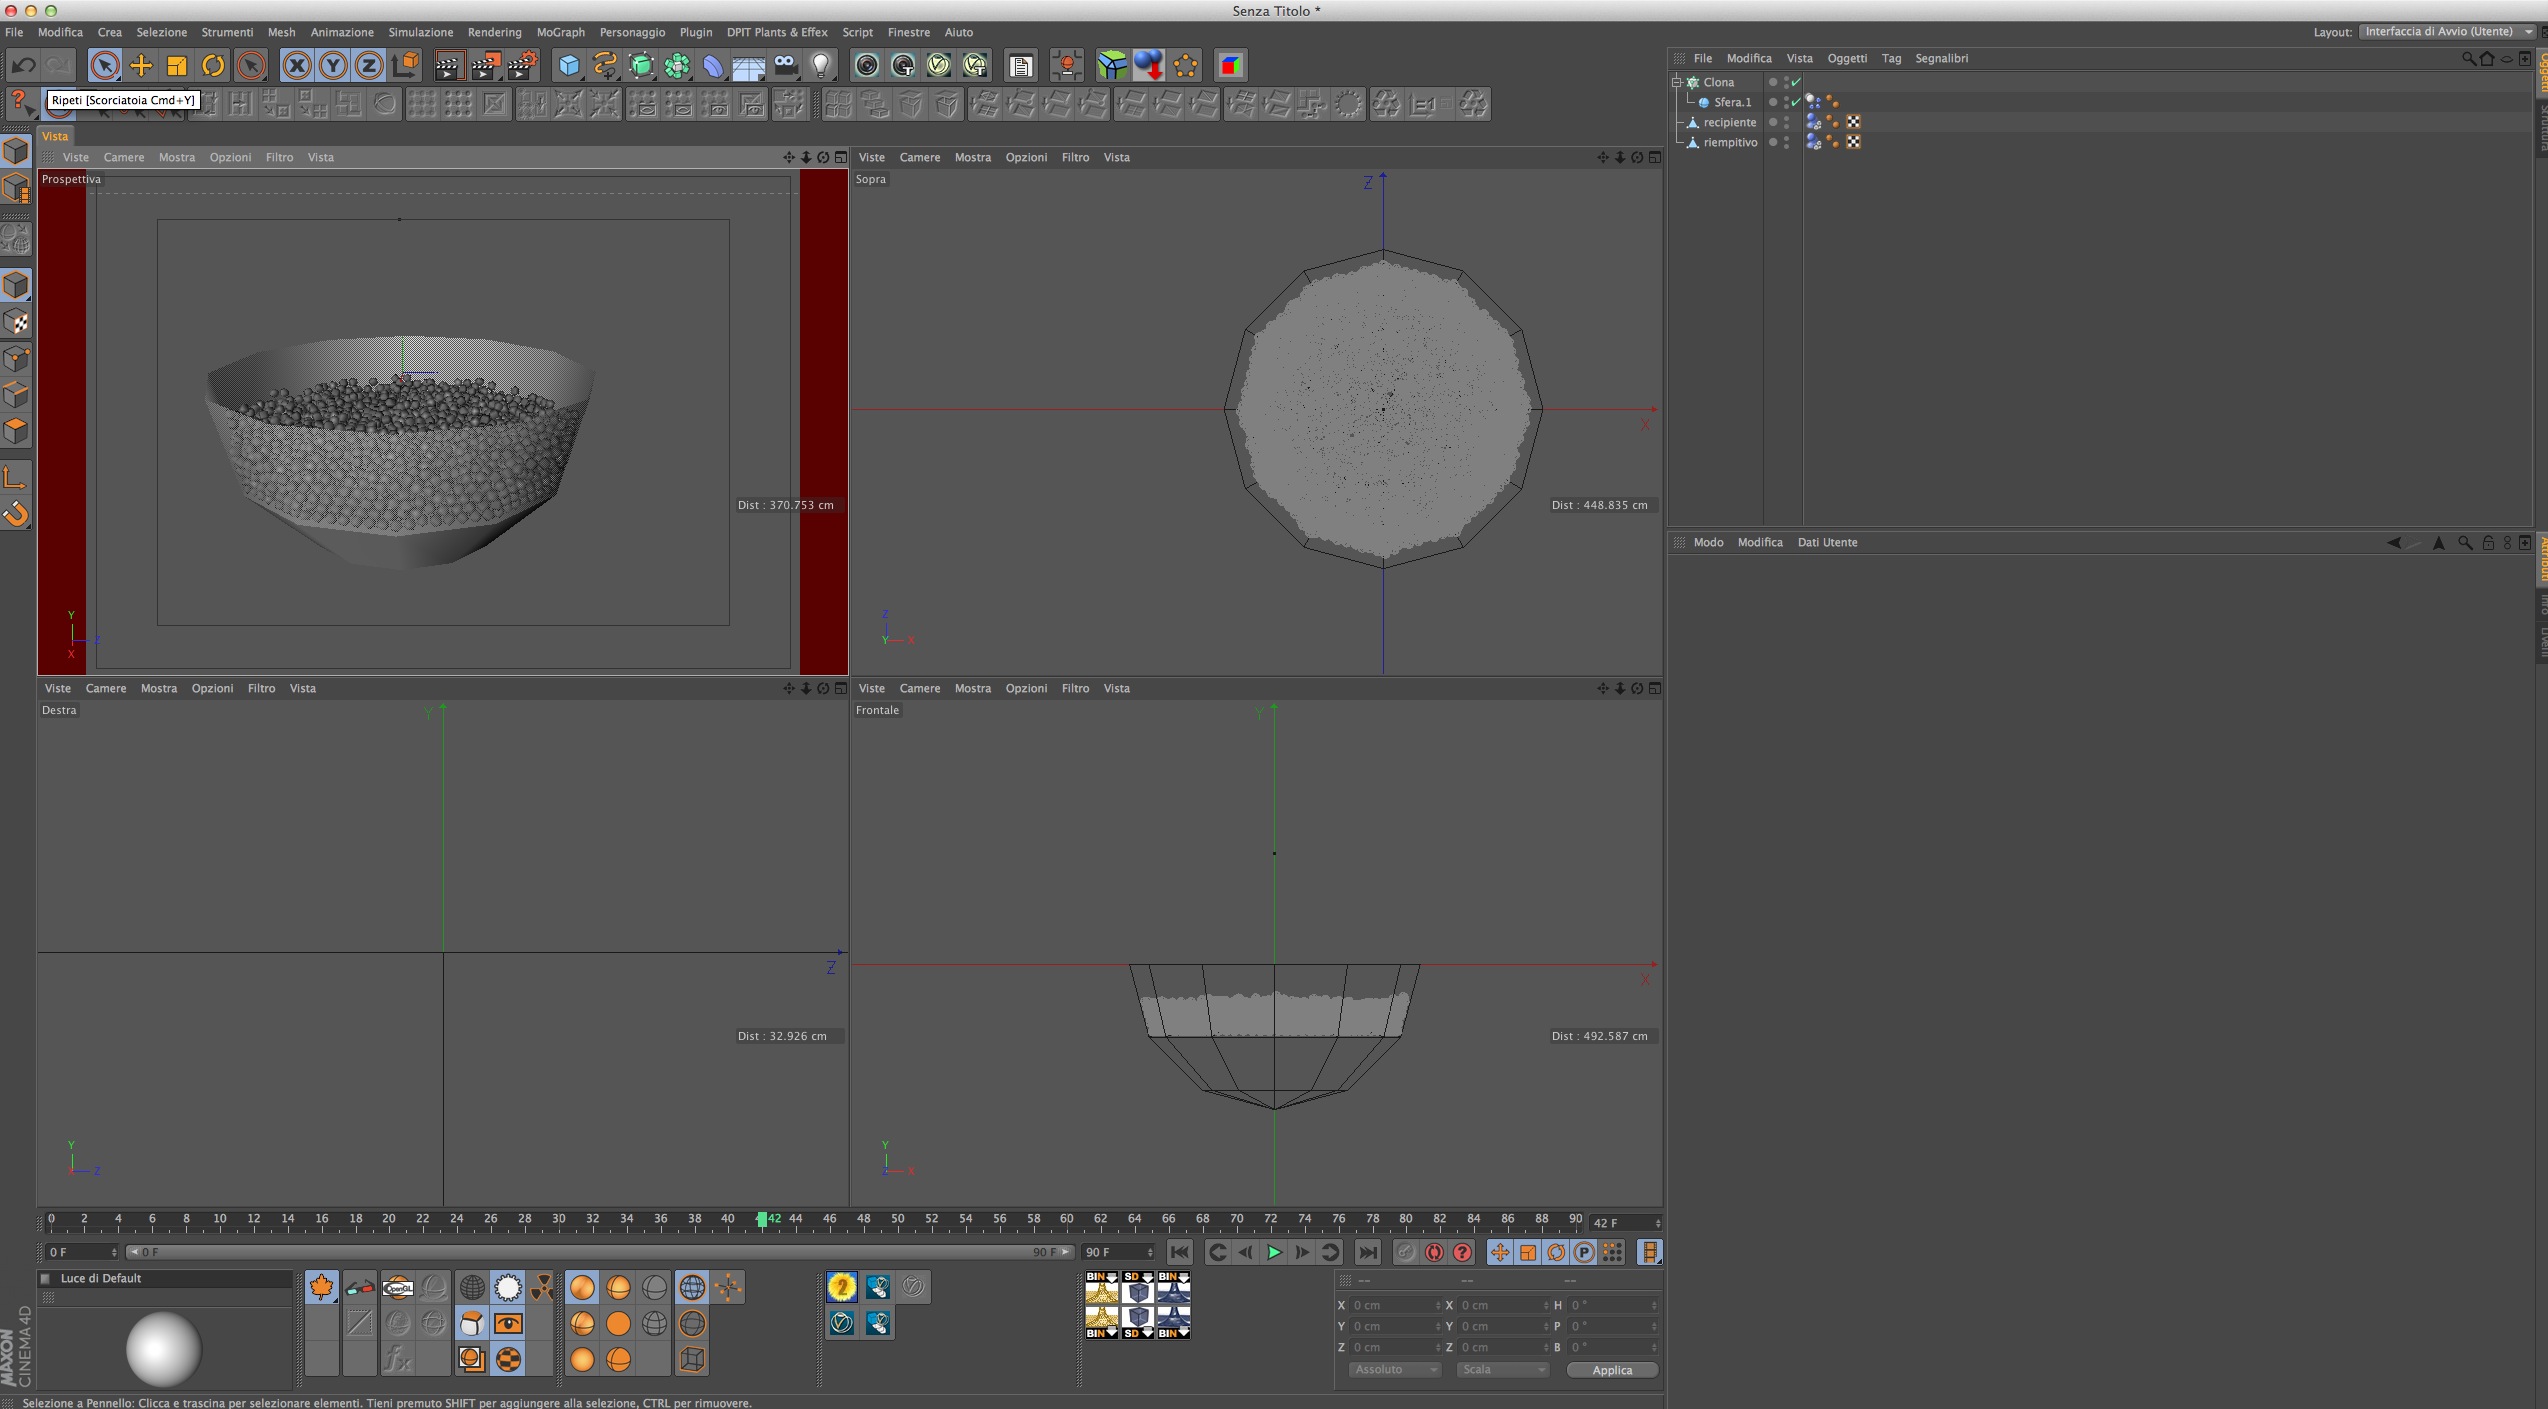Click the light bulb object icon
This screenshot has width=2548, height=1409.
821,66
